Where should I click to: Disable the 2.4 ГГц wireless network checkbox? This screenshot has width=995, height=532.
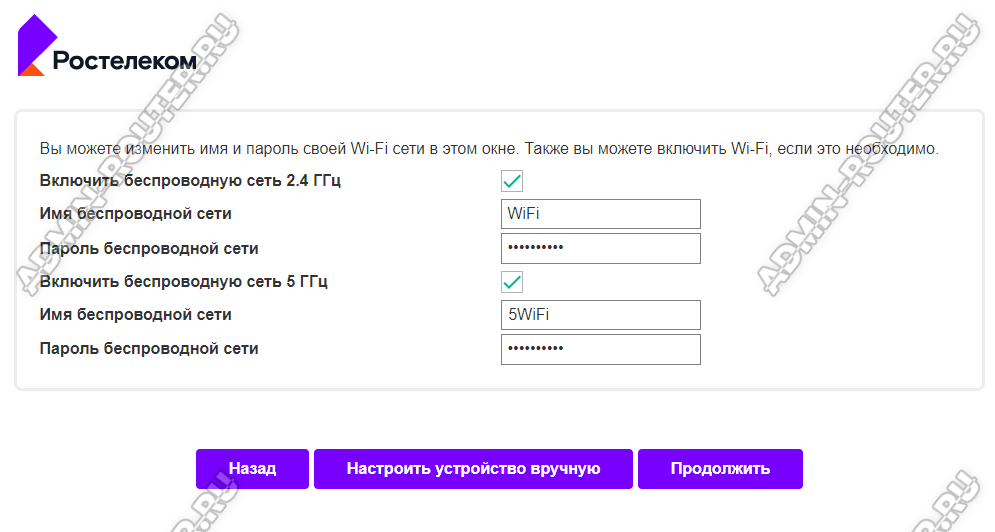[x=512, y=181]
